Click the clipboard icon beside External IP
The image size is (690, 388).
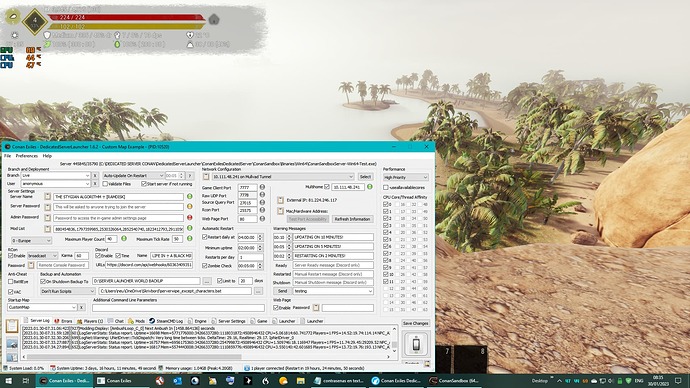[x=280, y=200]
